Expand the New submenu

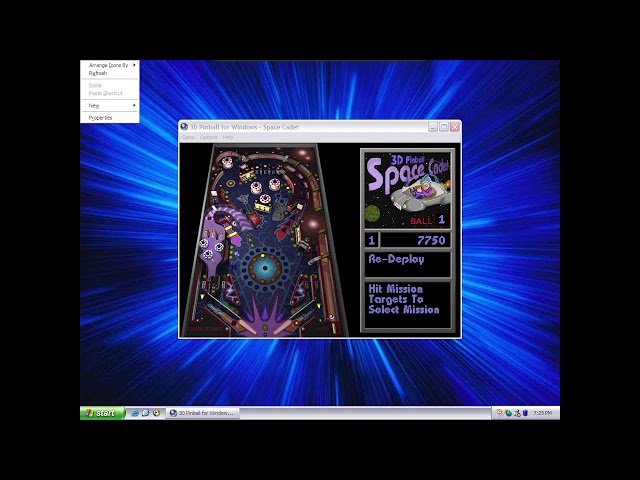[x=110, y=105]
